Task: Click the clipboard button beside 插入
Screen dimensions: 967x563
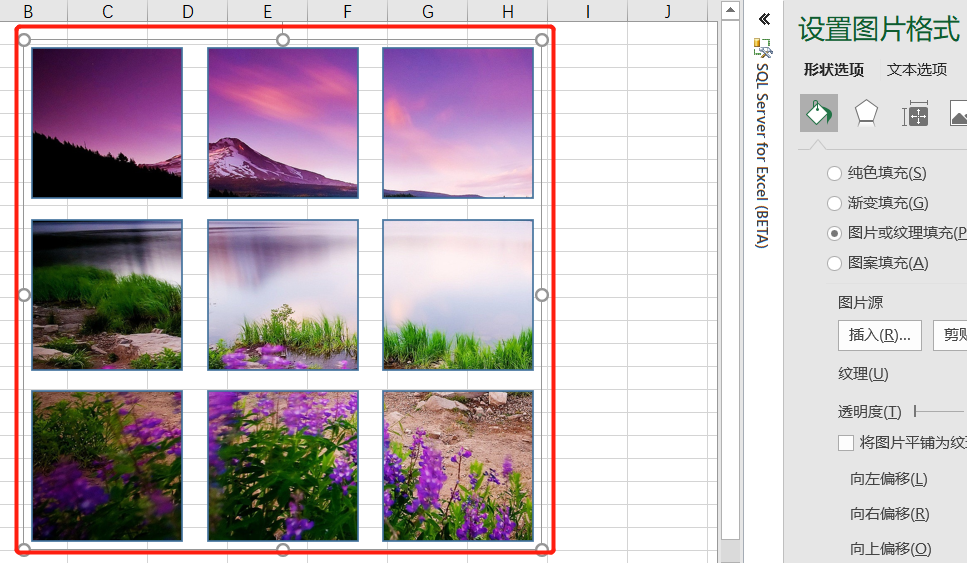Action: tap(950, 335)
